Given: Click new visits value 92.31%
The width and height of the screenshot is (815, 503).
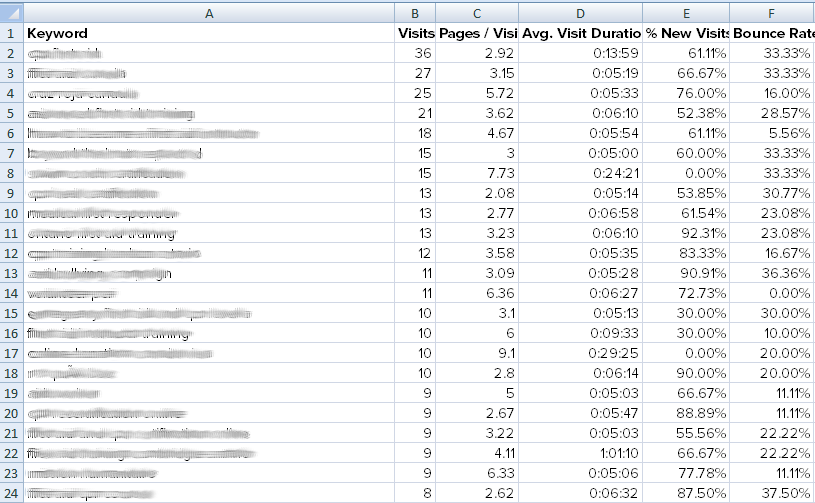Looking at the screenshot, I should (686, 233).
